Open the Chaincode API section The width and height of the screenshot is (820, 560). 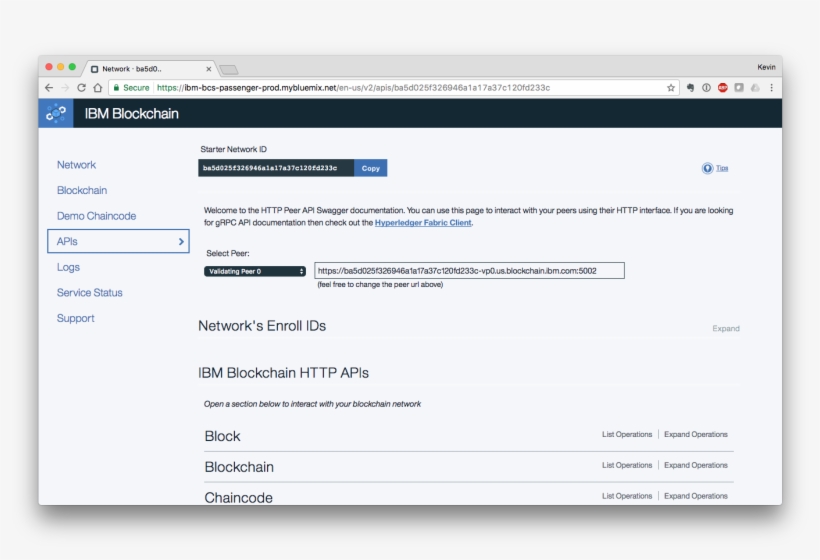click(x=238, y=498)
